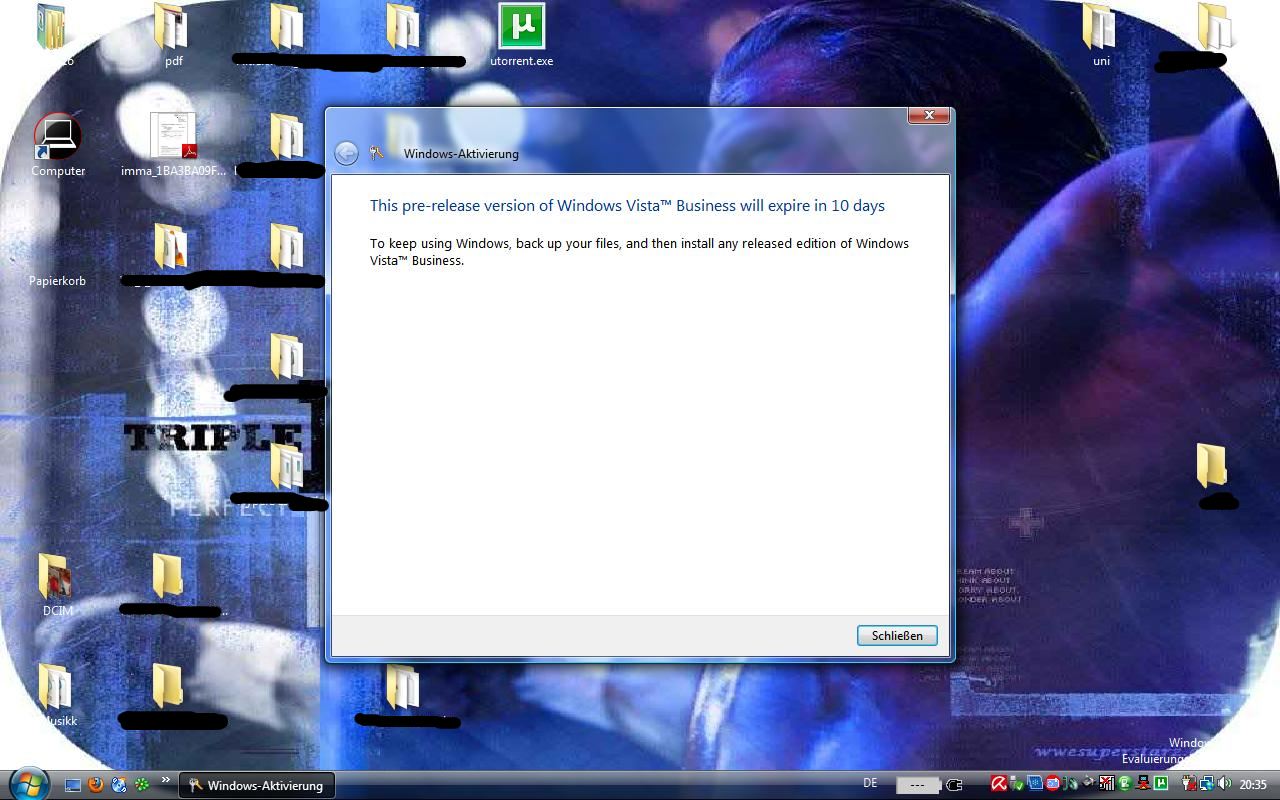Click the red disconnected signal bars tray icon
The height and width of the screenshot is (800, 1280).
click(1107, 784)
